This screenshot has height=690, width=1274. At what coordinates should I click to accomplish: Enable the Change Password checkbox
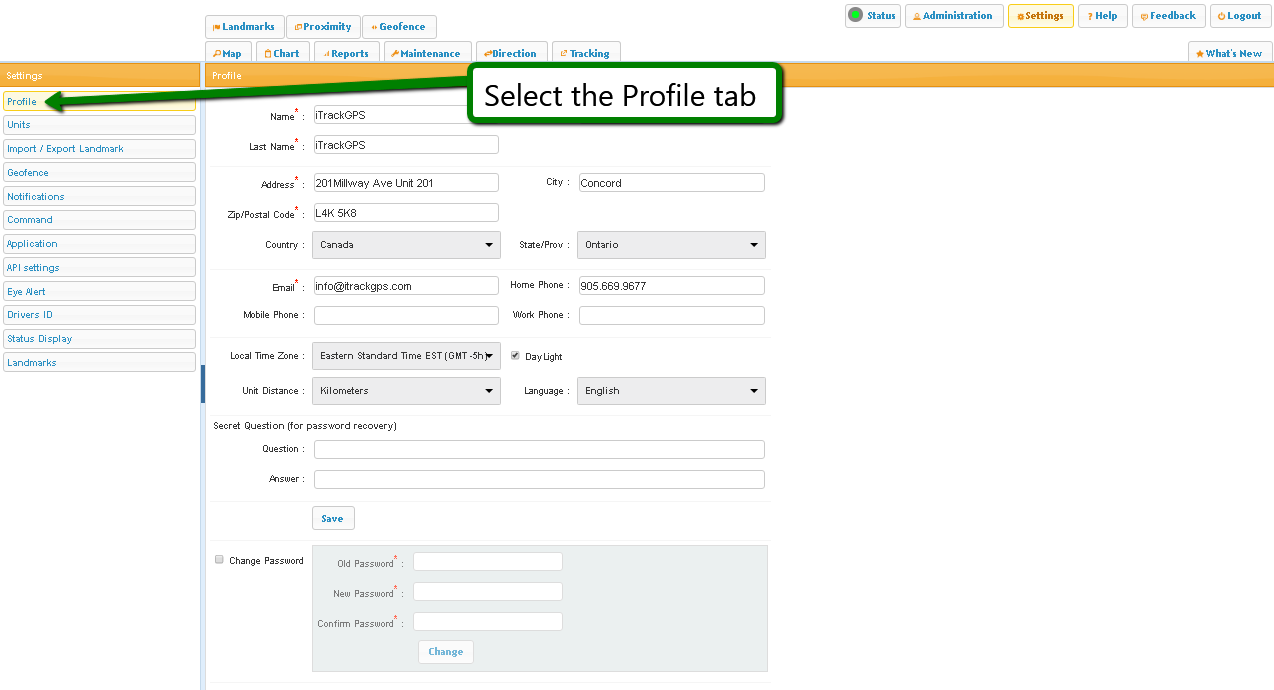click(220, 560)
